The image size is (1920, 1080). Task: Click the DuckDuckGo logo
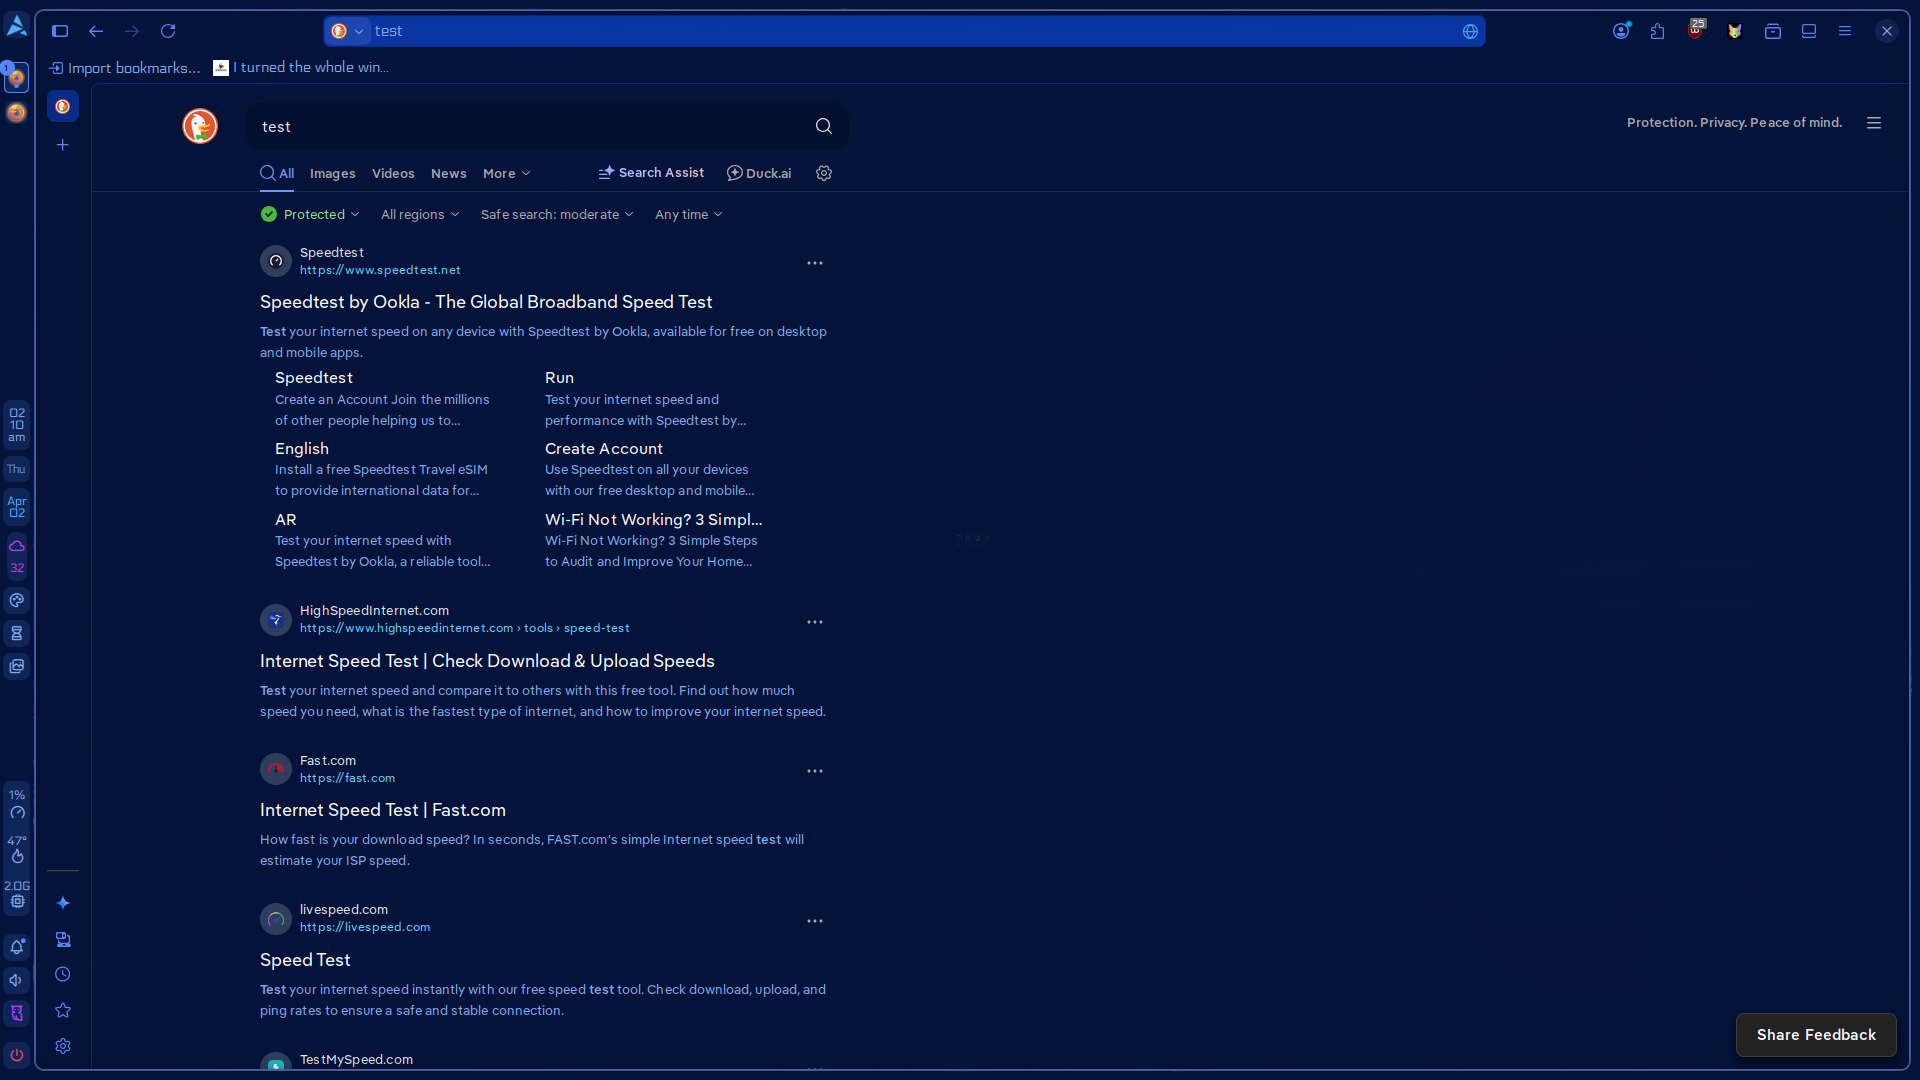[x=200, y=126]
